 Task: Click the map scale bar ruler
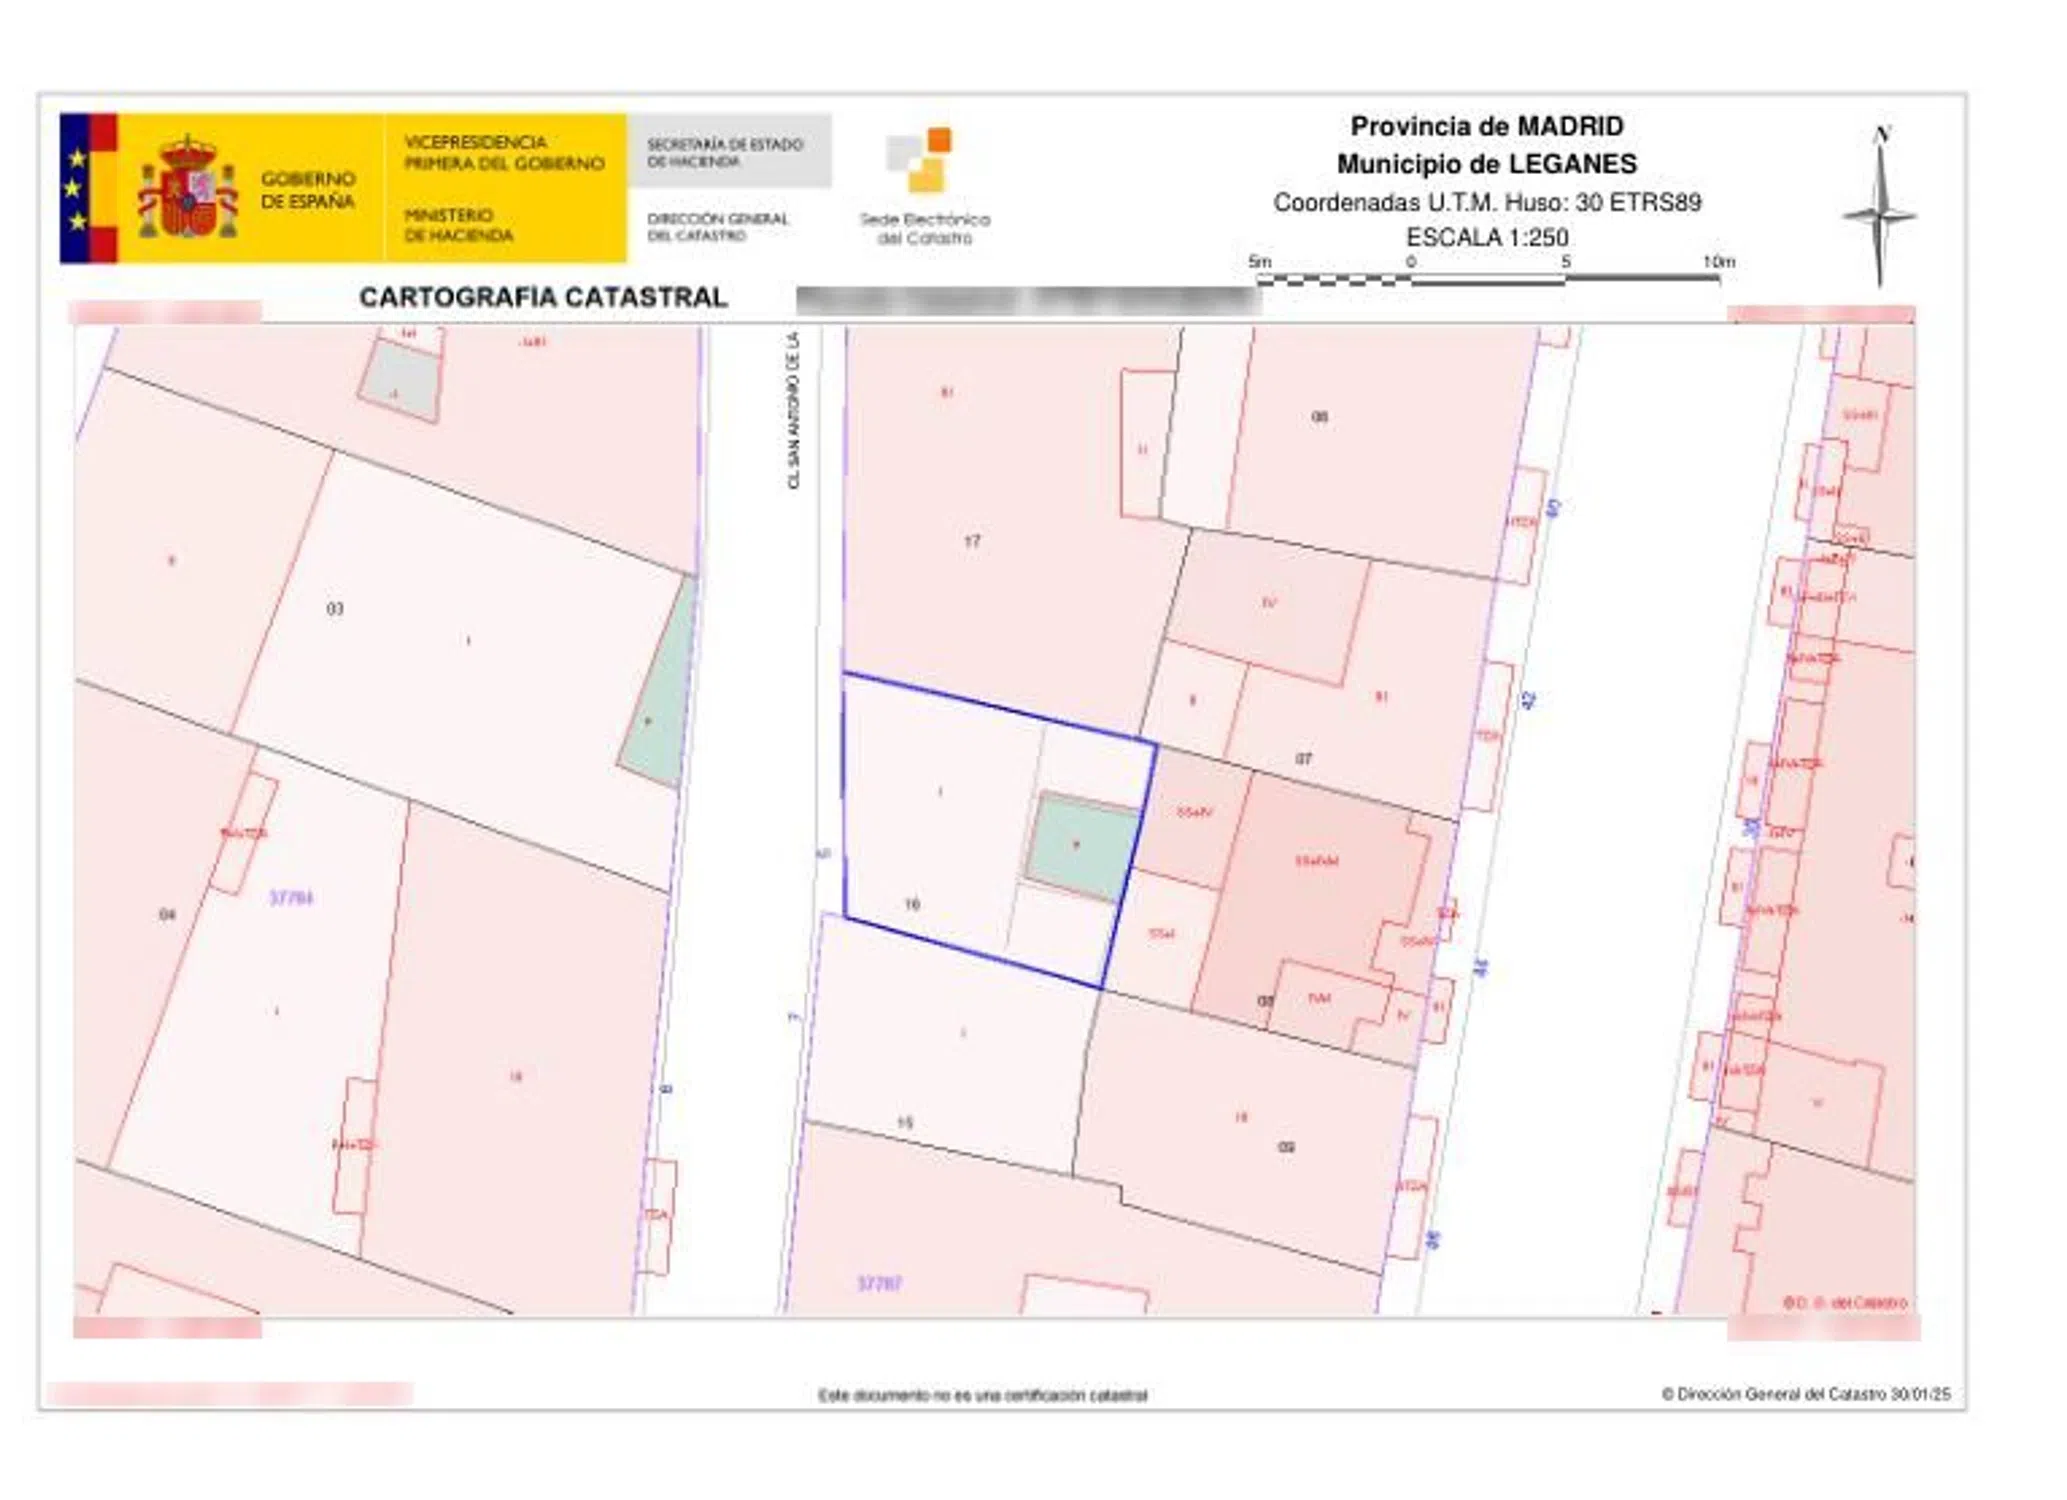(x=1487, y=279)
